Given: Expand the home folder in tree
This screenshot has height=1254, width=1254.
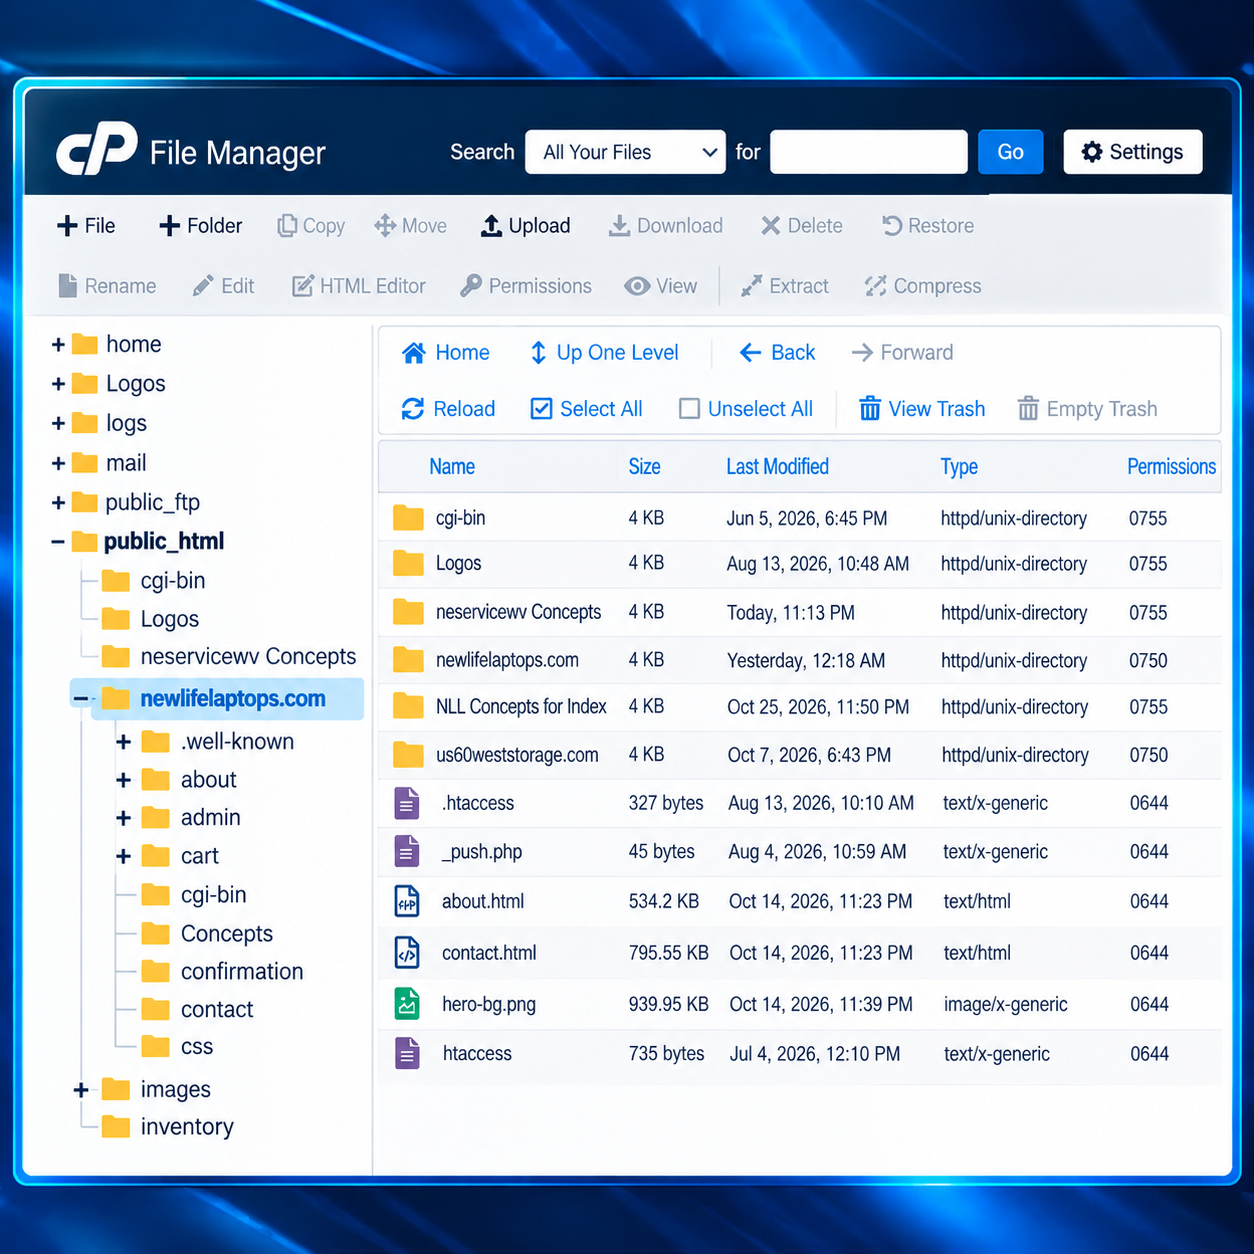Looking at the screenshot, I should 58,345.
